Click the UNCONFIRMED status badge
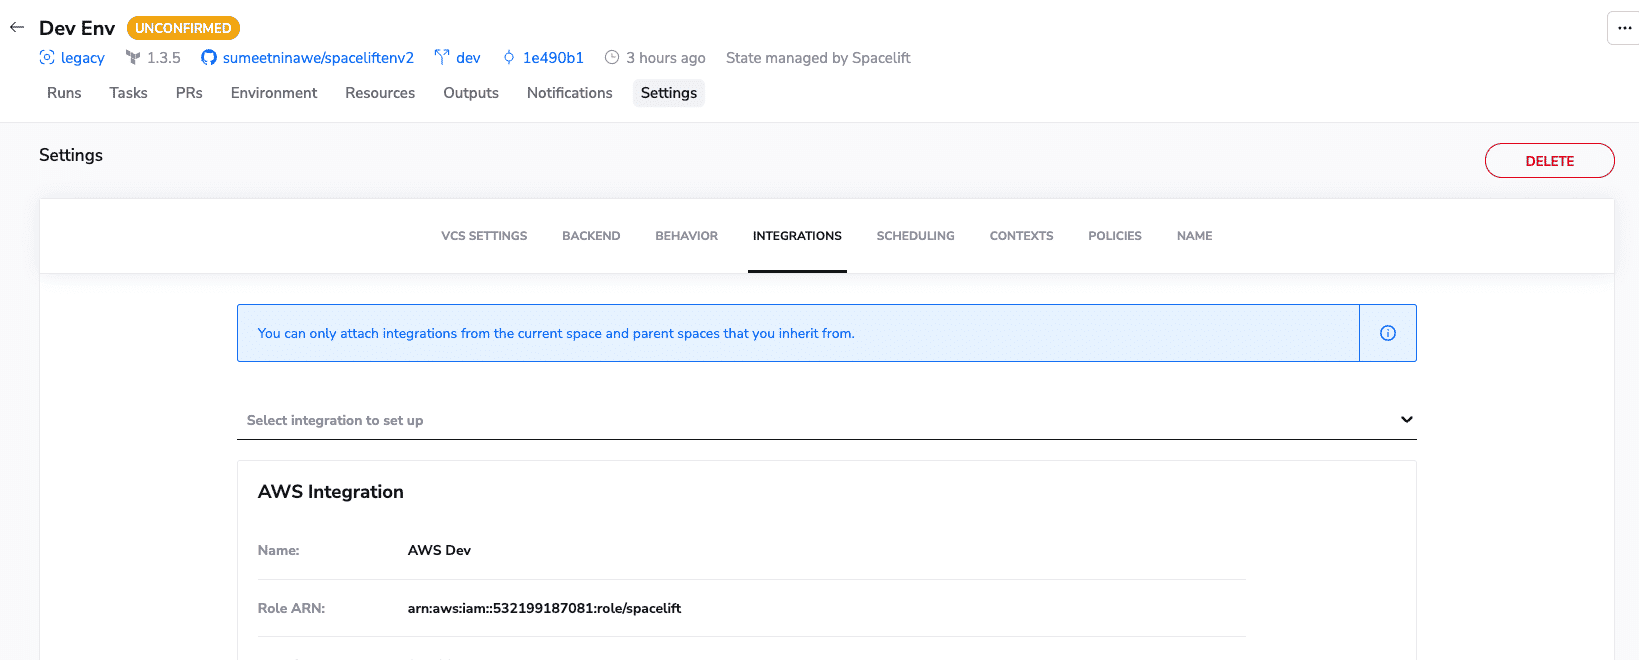Screen dimensions: 1639x660 tap(183, 28)
